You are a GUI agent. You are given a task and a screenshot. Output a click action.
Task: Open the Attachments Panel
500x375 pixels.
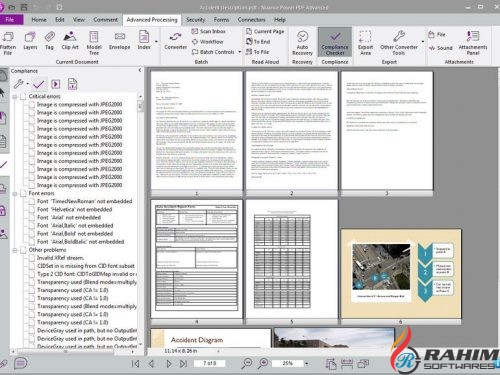473,43
